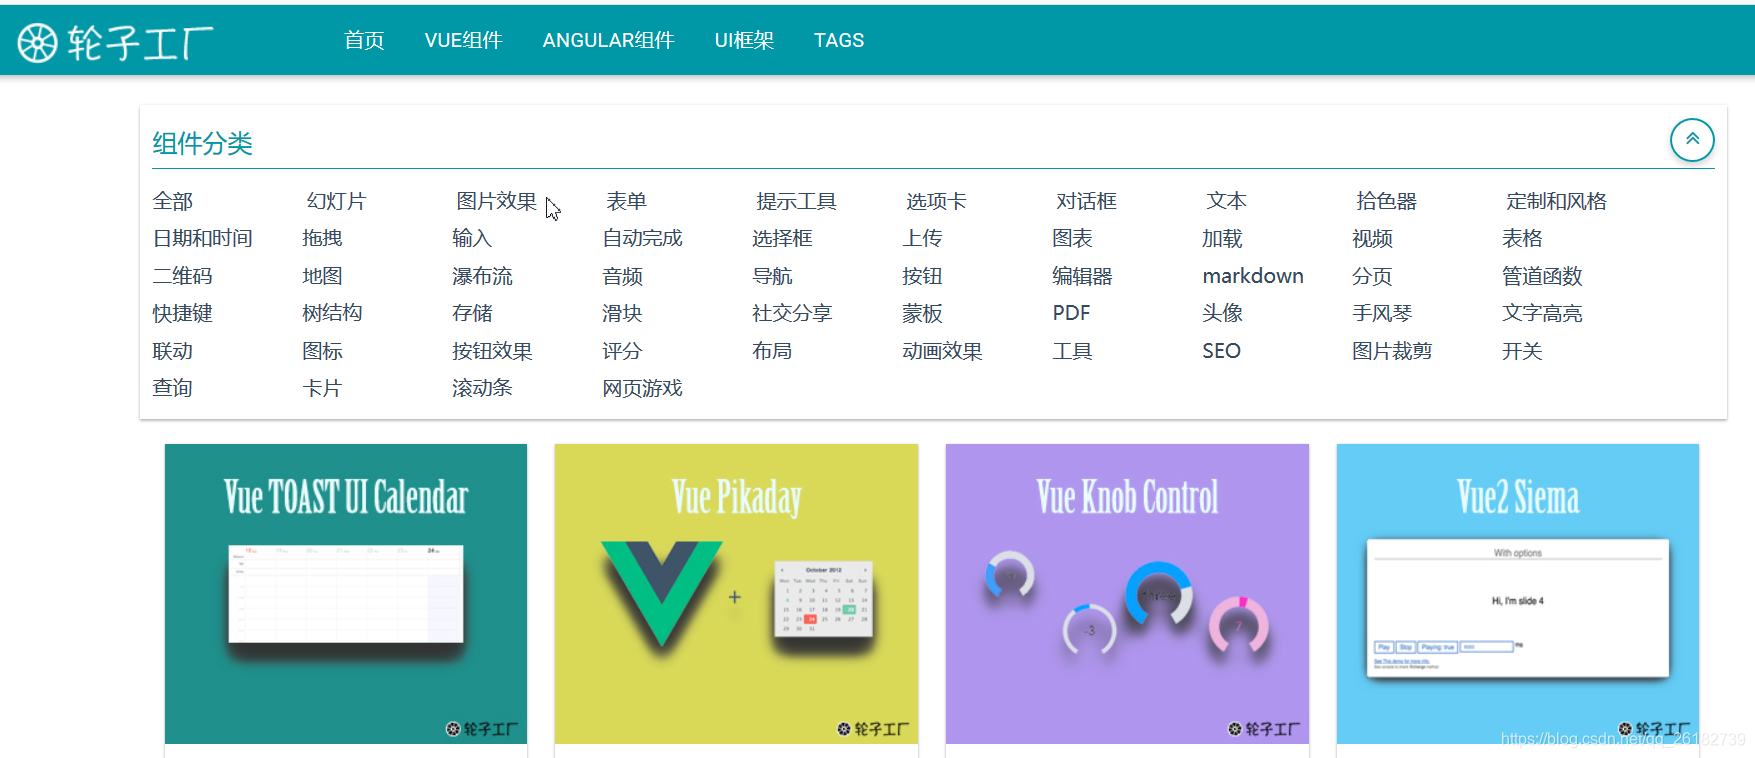Choose the markdown category

pos(1253,276)
